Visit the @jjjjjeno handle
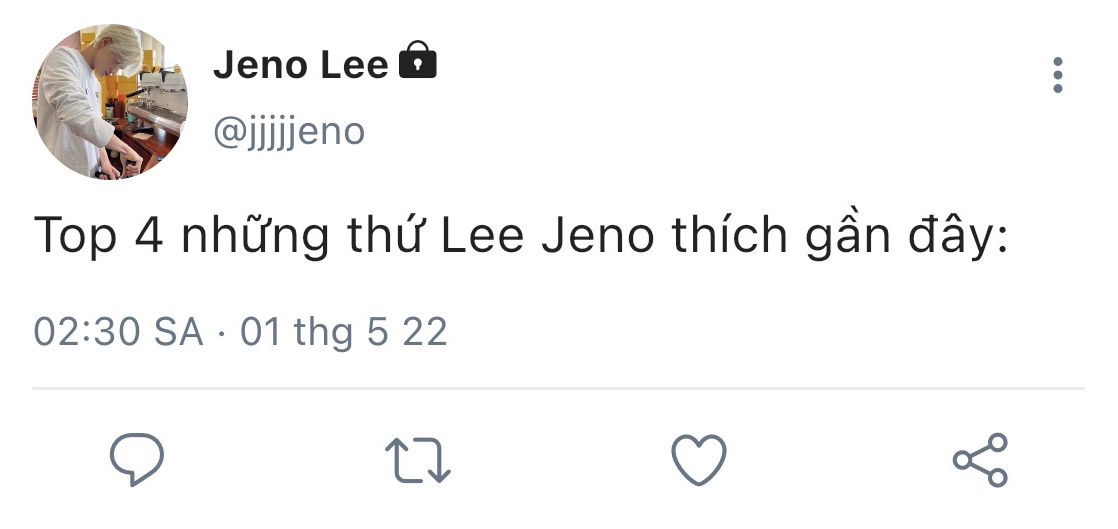The height and width of the screenshot is (529, 1118). 289,131
